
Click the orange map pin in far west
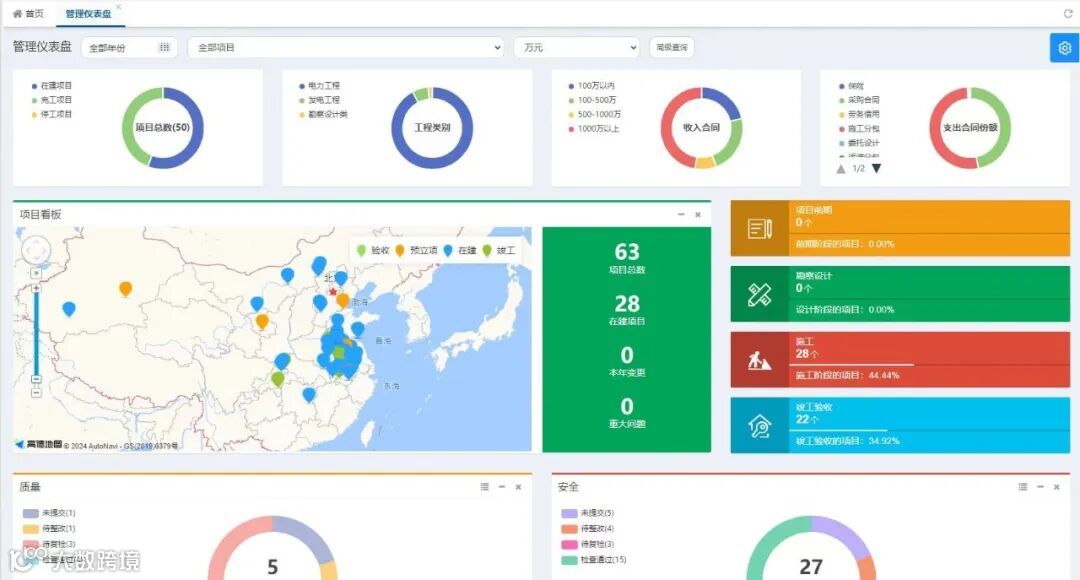point(125,289)
